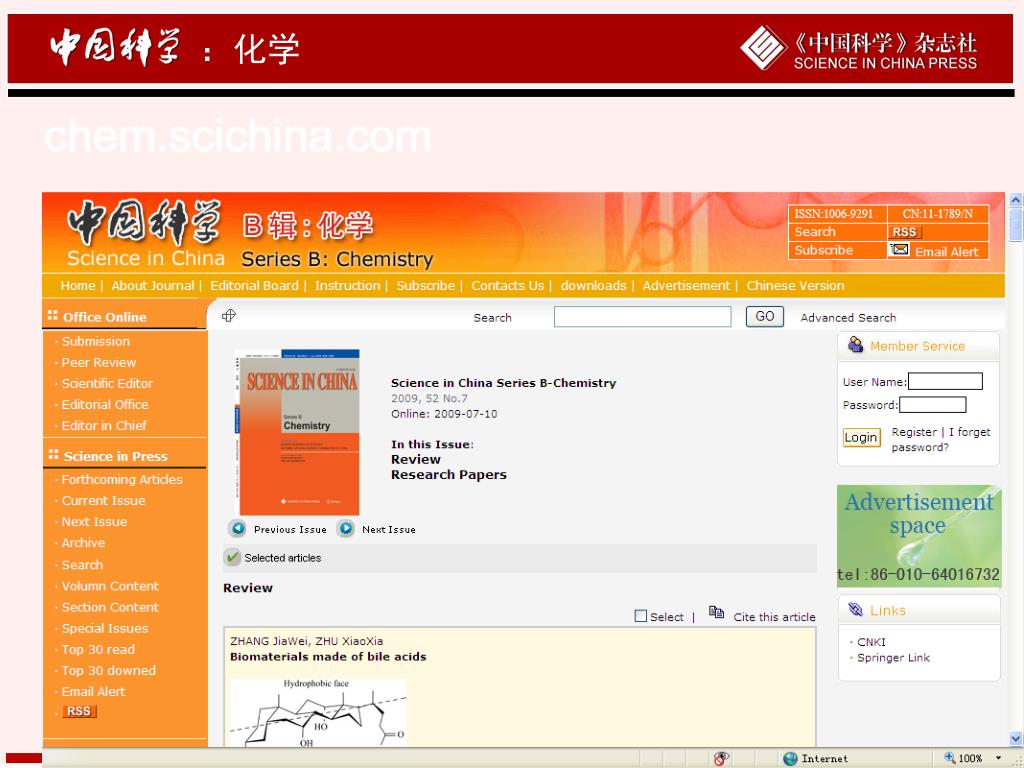
Task: Click the Cite this article link
Action: tap(775, 616)
